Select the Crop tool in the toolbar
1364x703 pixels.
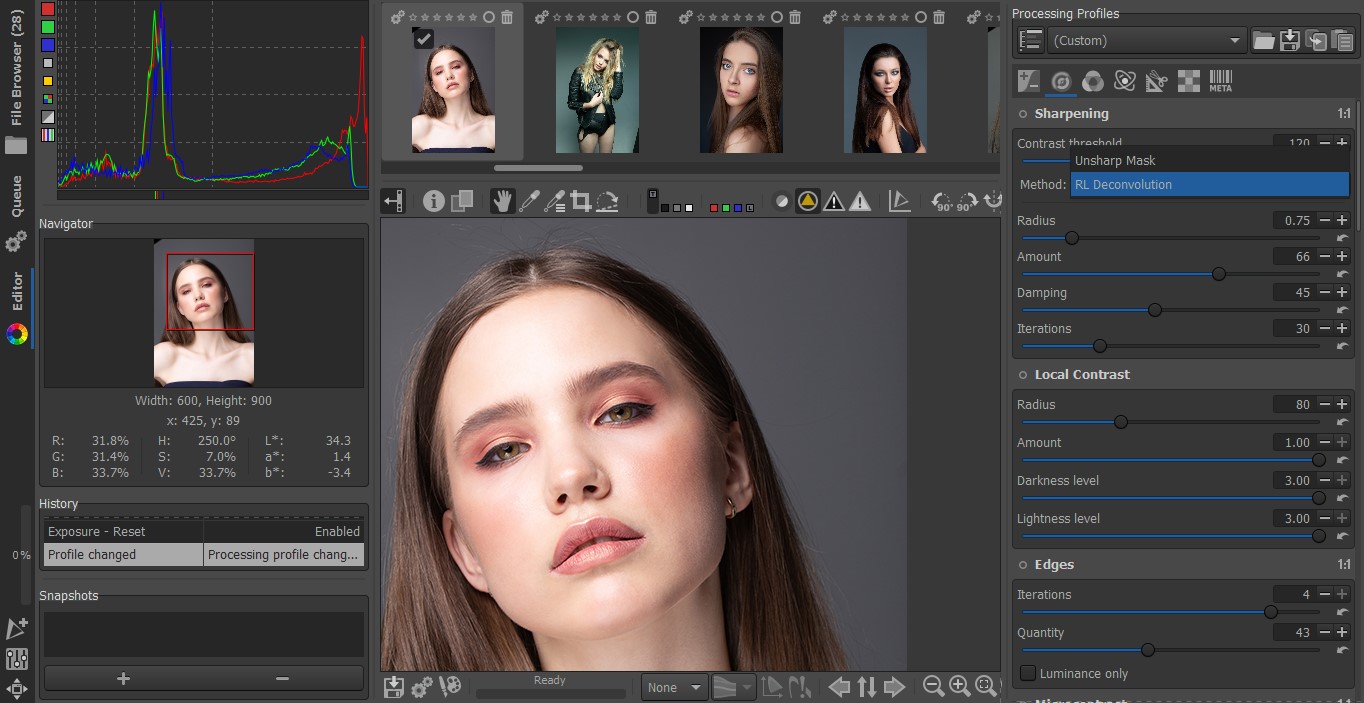point(580,201)
